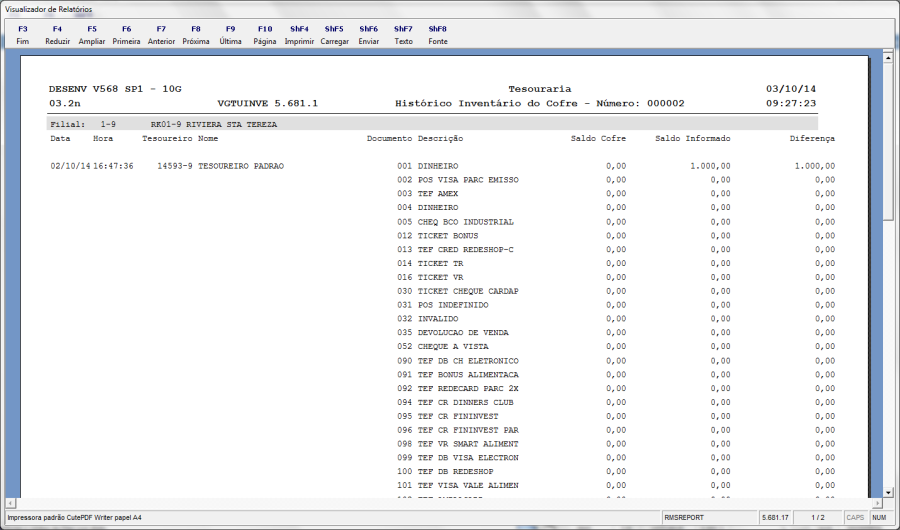Click the entry time 16:47:36

113,166
